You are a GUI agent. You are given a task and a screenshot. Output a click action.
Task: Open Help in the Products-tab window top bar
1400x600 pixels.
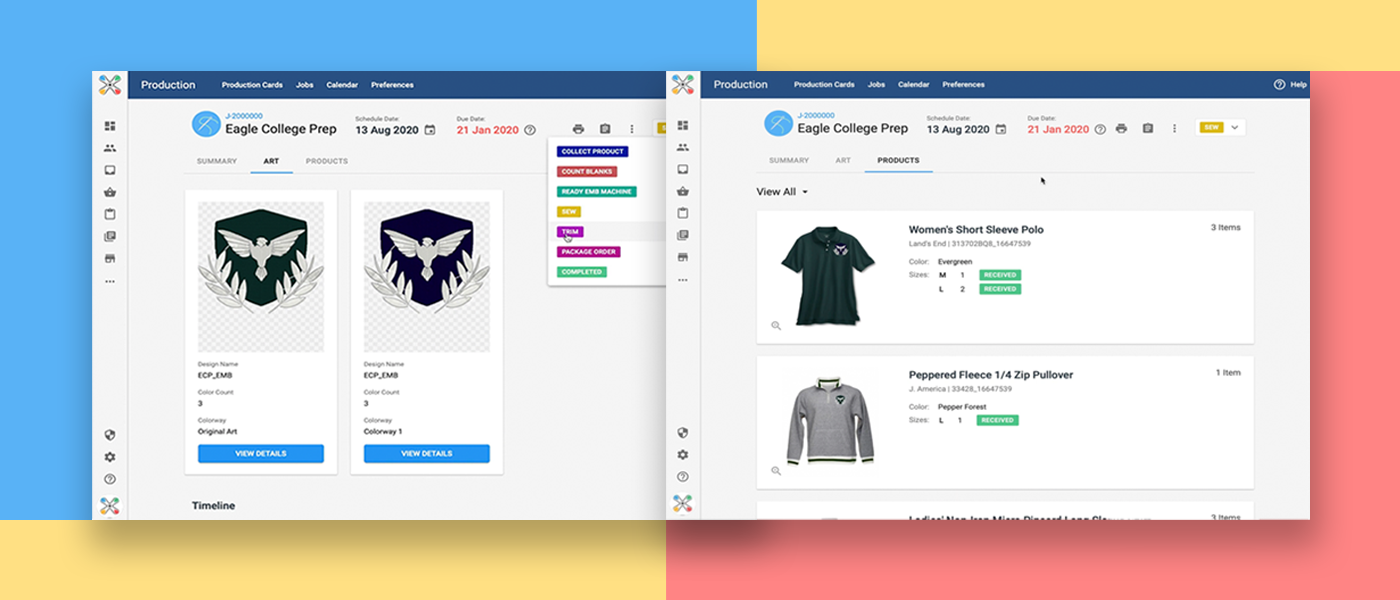pyautogui.click(x=1290, y=85)
